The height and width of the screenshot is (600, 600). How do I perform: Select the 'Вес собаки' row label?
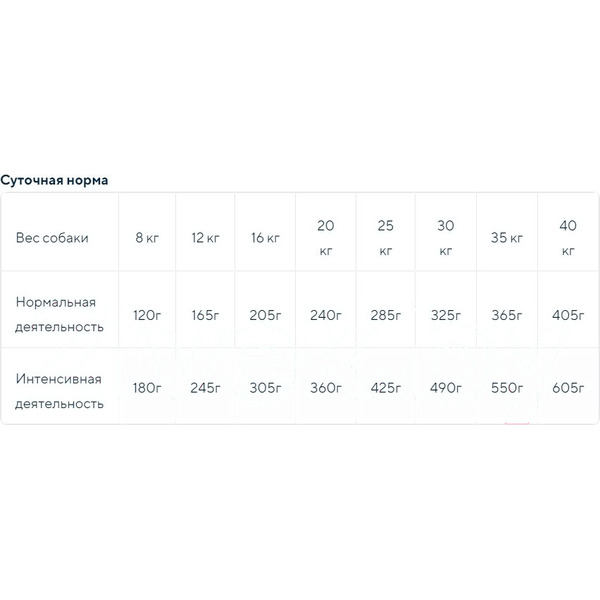point(52,238)
